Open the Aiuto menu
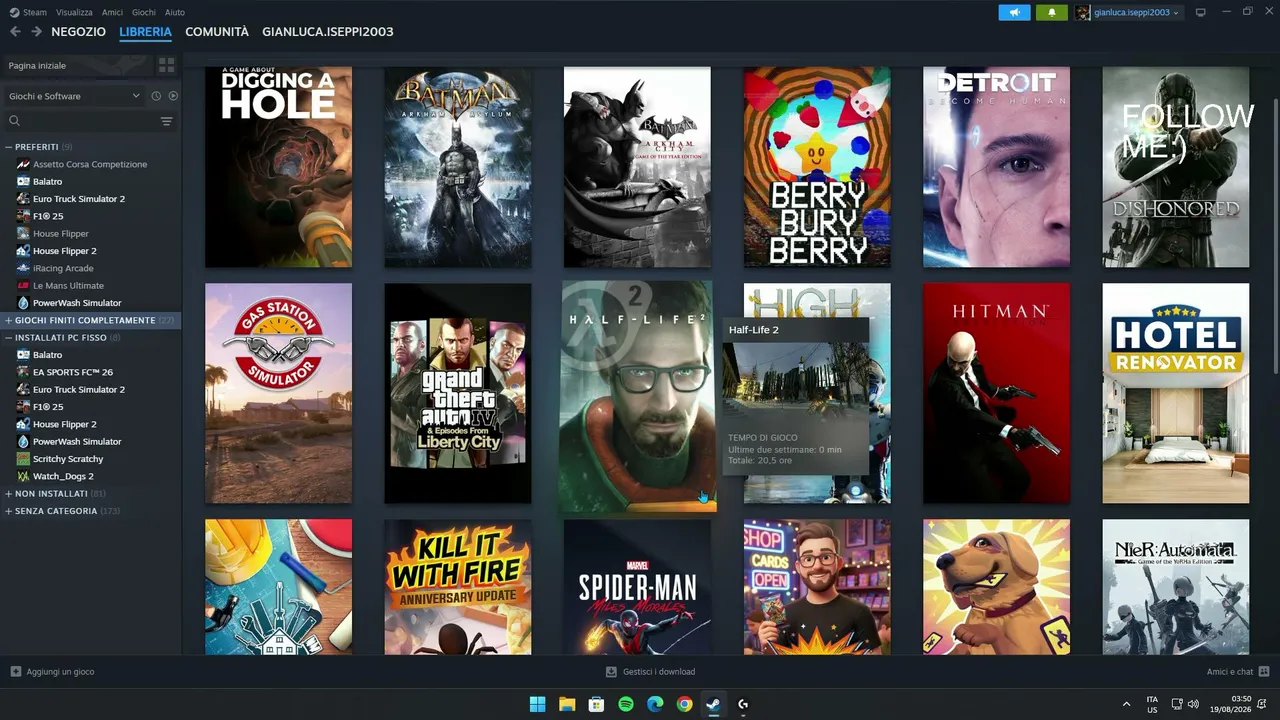Screen dimensions: 1280x720 coord(175,12)
